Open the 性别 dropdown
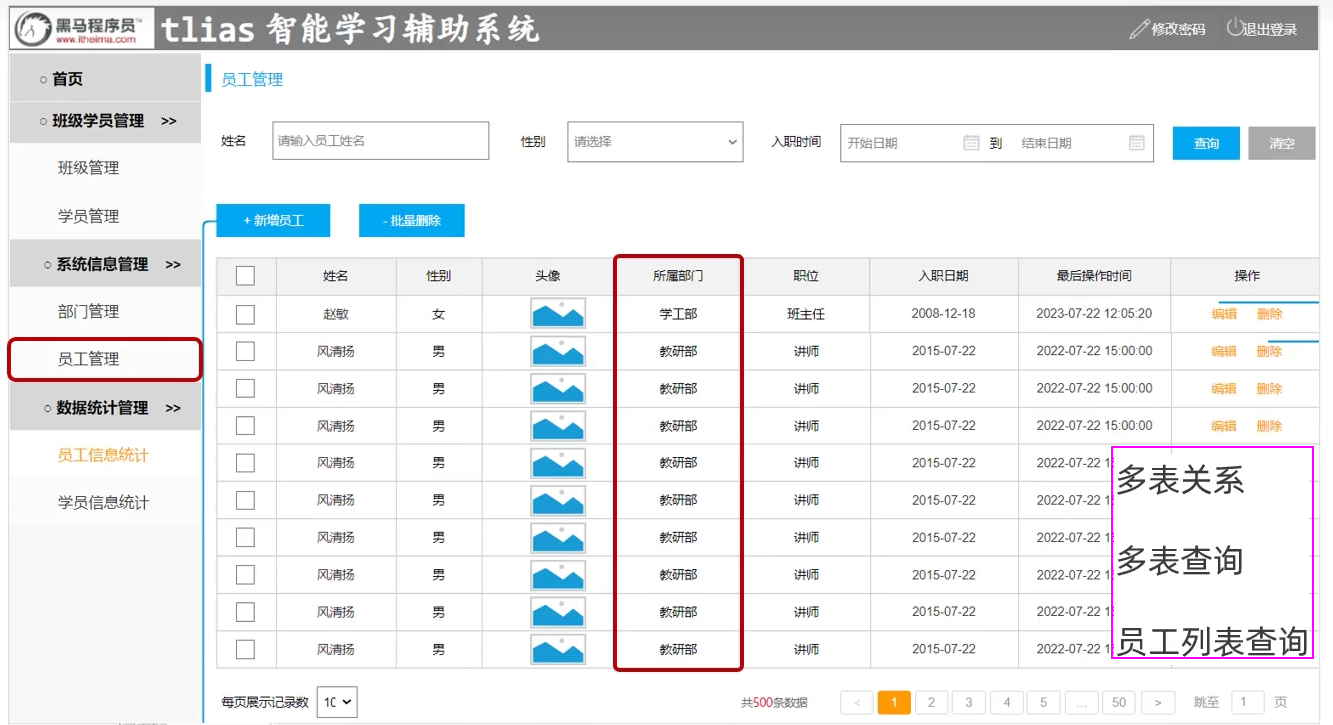 pos(655,142)
